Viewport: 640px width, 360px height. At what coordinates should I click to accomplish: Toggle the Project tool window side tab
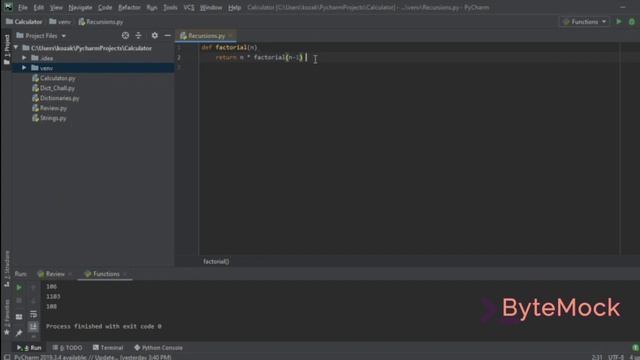[7, 49]
